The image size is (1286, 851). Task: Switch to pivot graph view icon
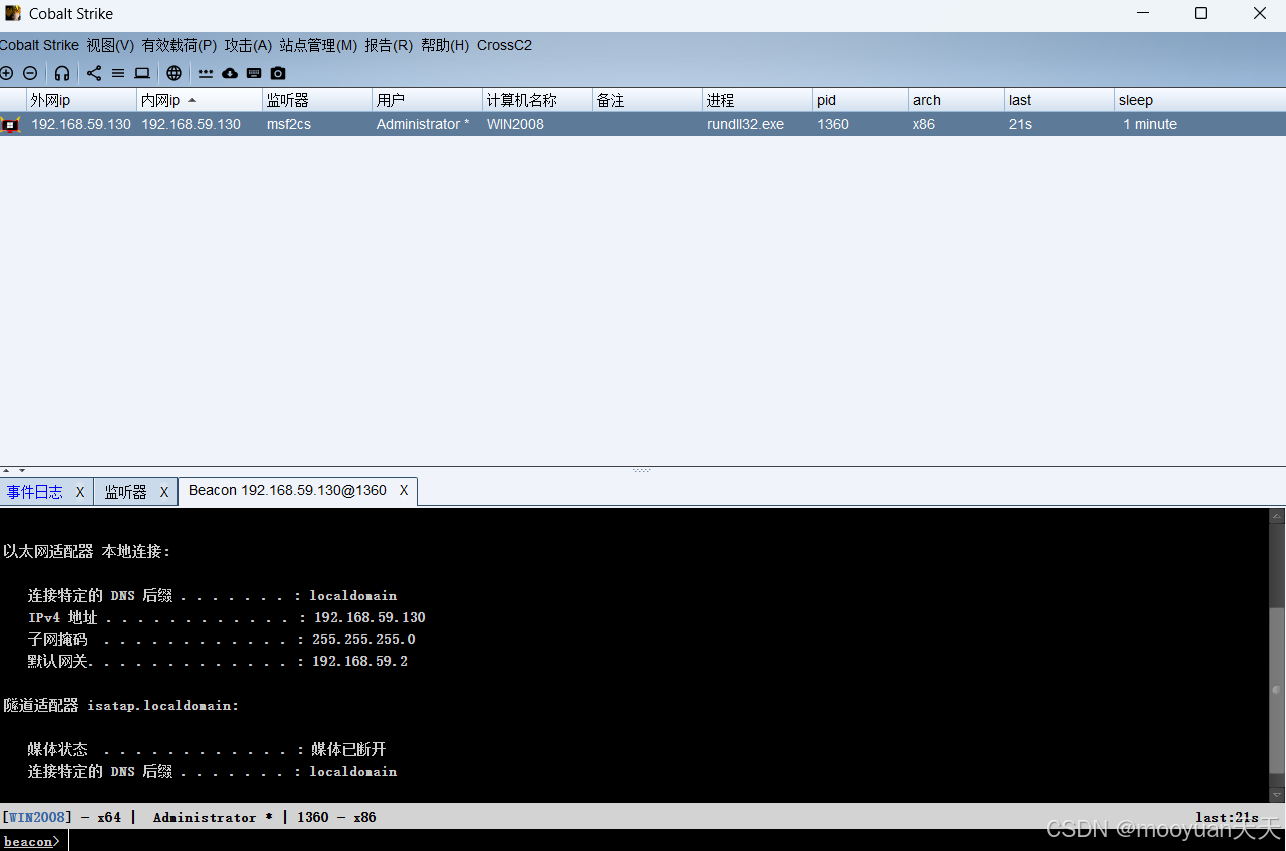point(94,73)
